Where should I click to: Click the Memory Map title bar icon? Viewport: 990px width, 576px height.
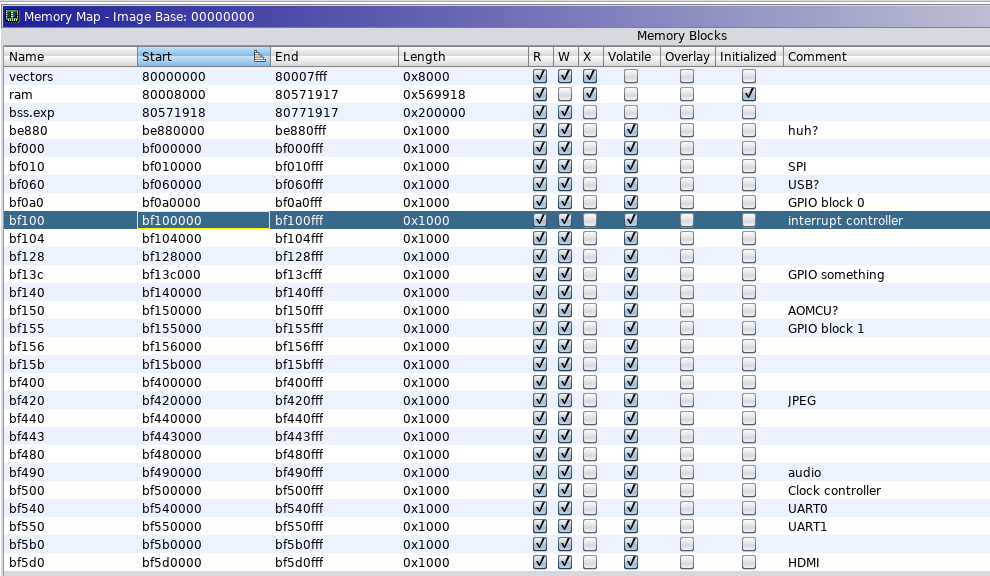12,16
